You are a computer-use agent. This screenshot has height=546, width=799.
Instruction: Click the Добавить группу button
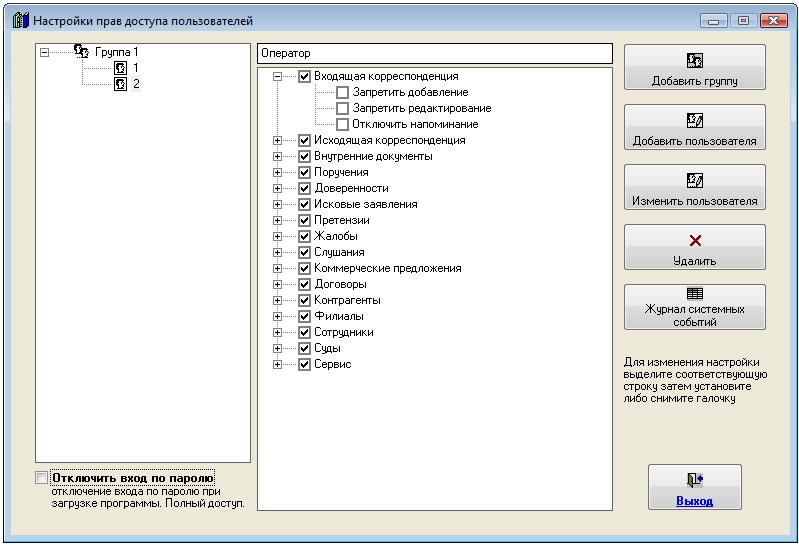(x=695, y=67)
